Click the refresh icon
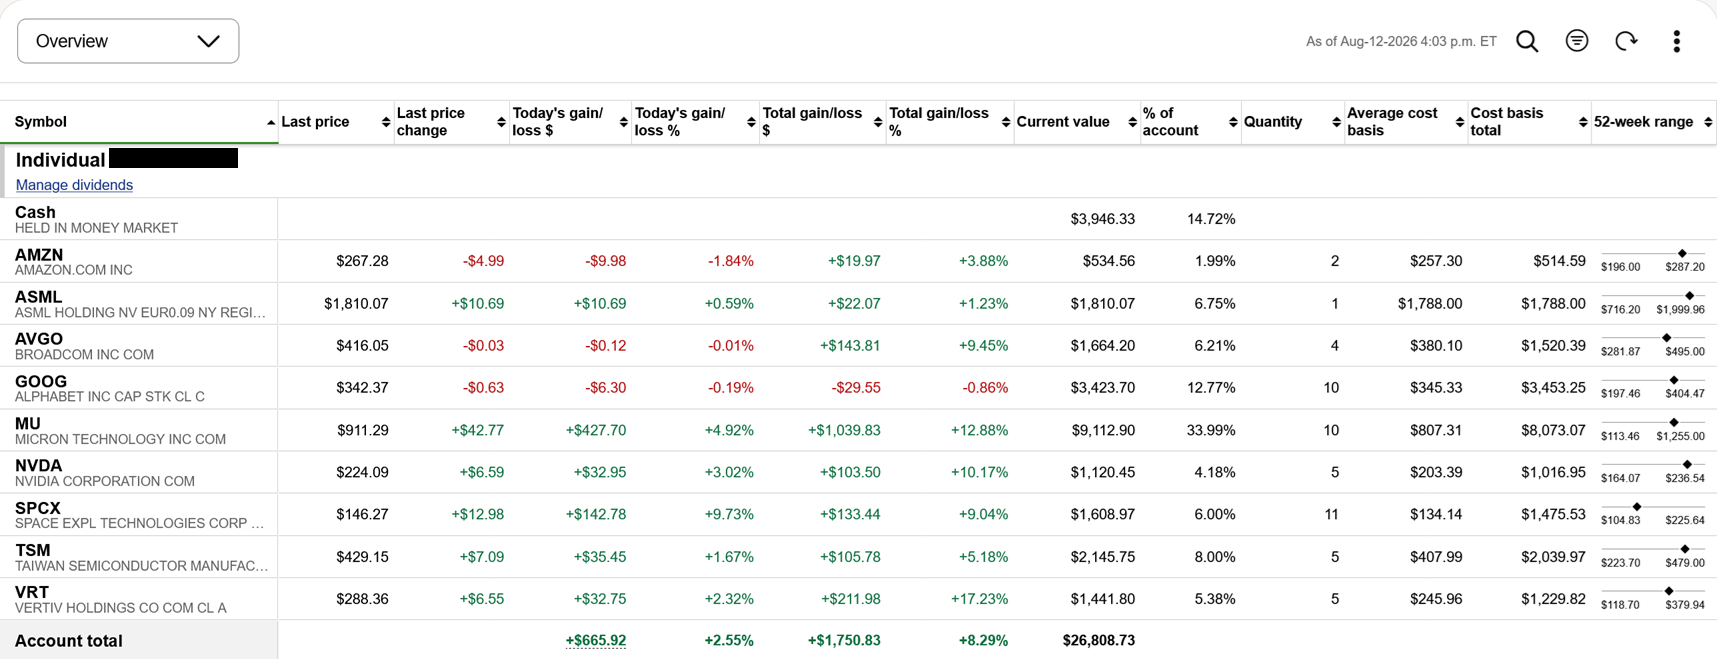 [x=1627, y=41]
